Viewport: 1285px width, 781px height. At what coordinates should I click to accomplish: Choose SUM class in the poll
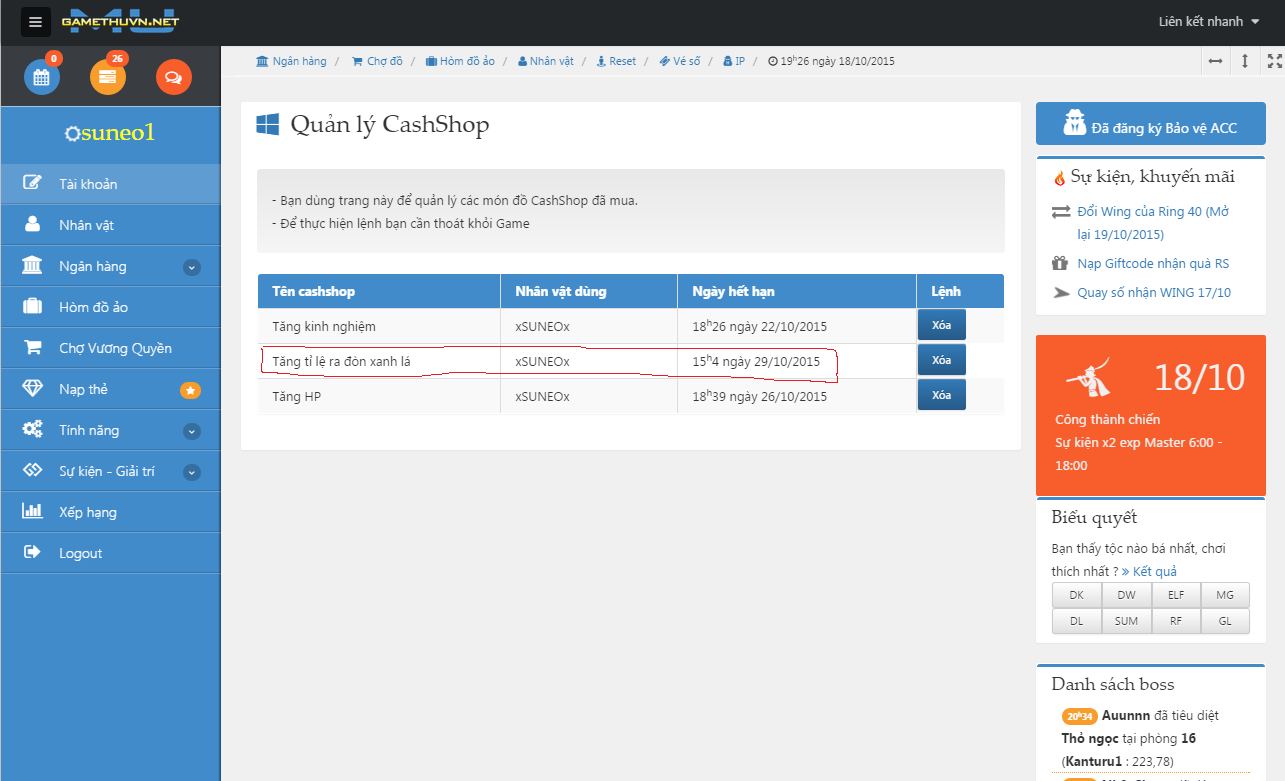pos(1126,621)
